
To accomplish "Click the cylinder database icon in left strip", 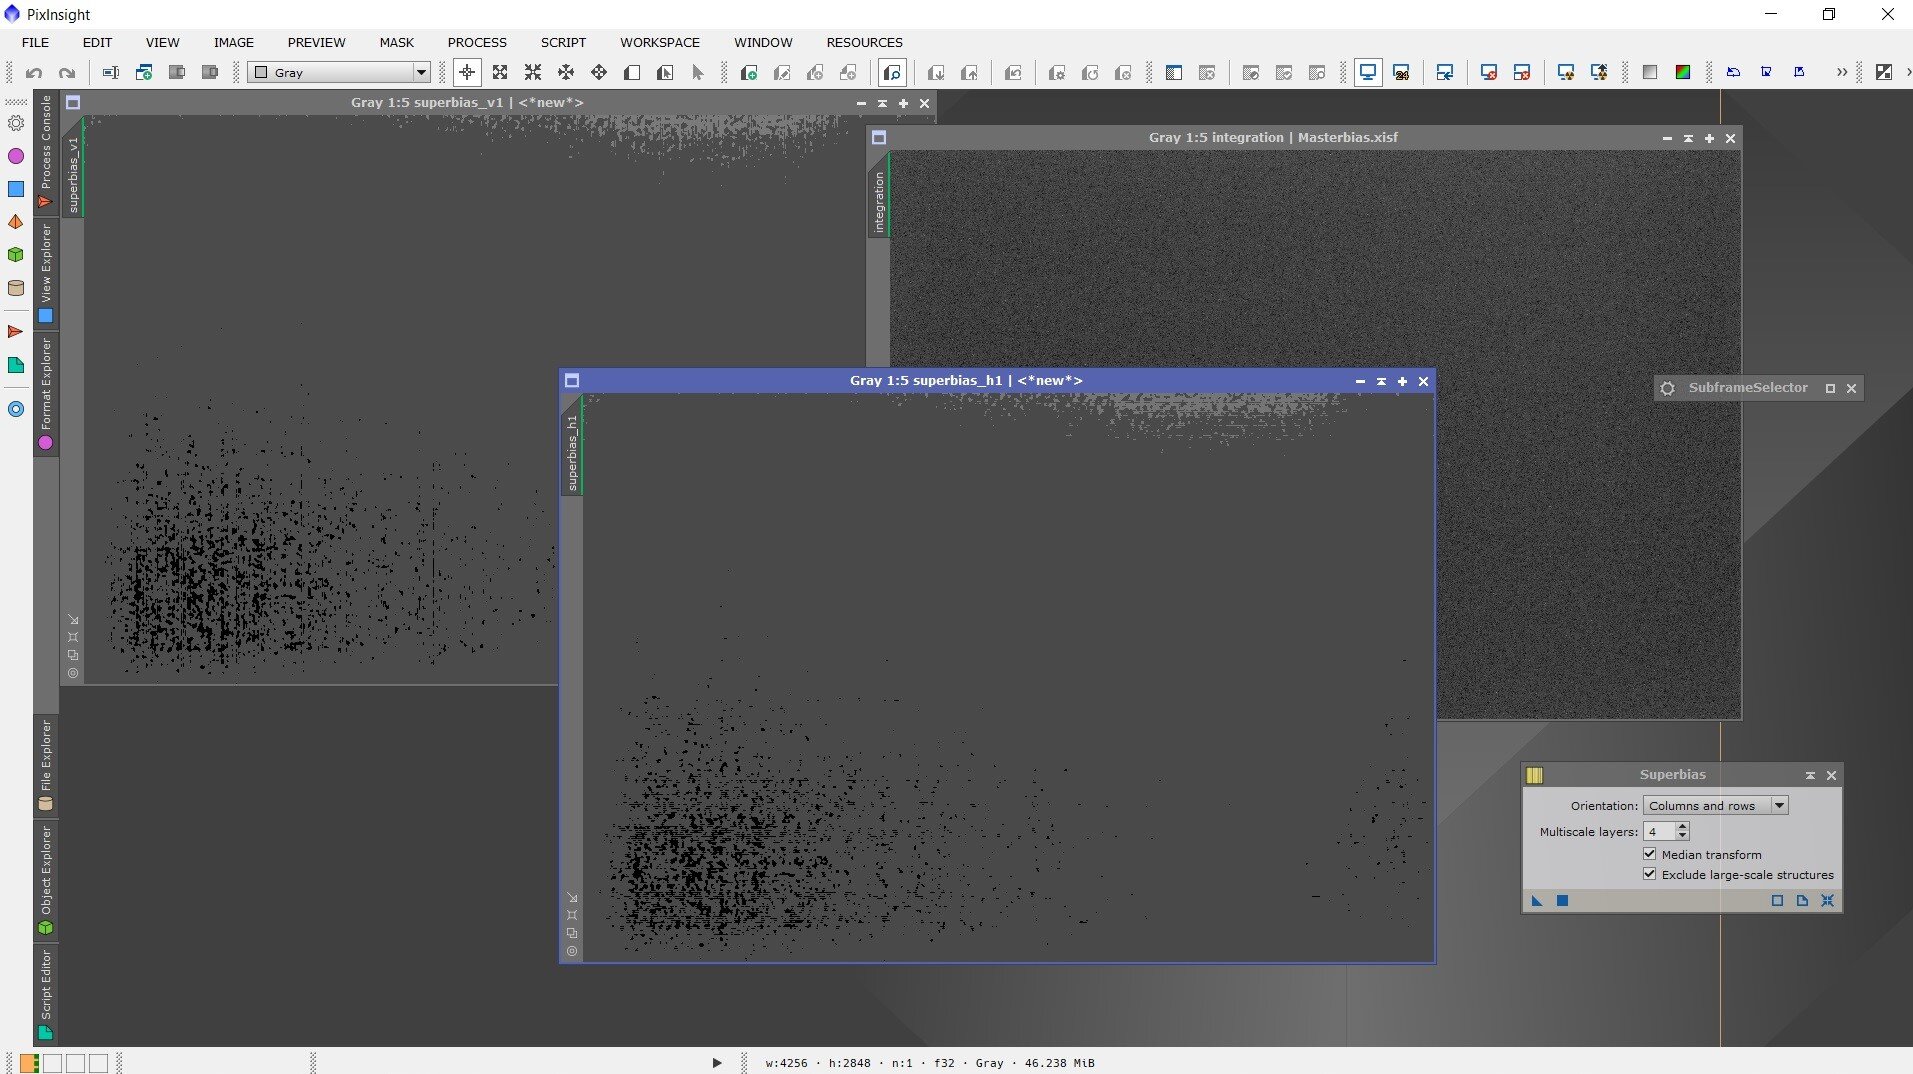I will point(16,288).
